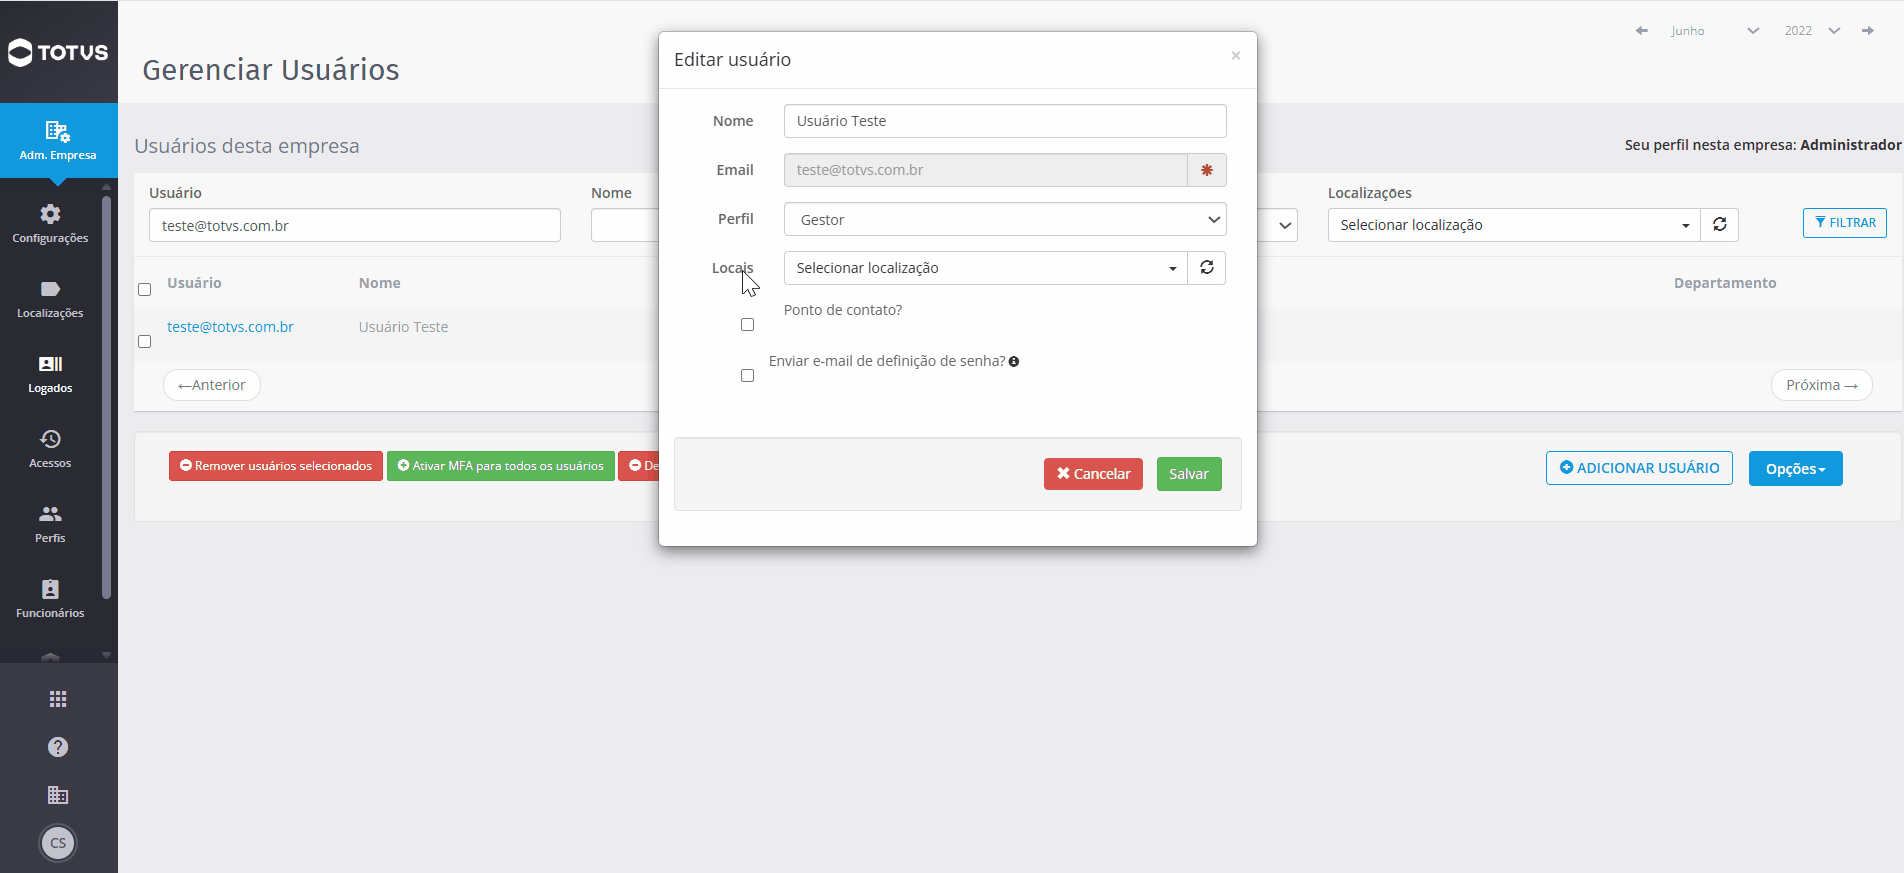Click the sidebar scrollbar
The width and height of the screenshot is (1904, 873).
pyautogui.click(x=106, y=396)
